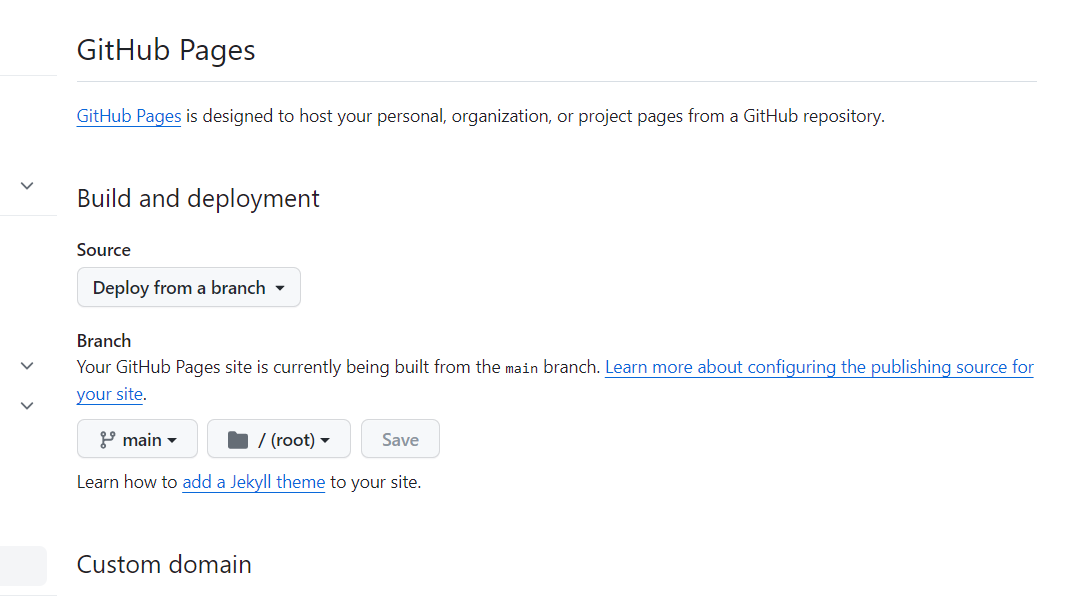Screen dimensions: 1085x602
Task: Click the GitHub Pages heading text
Action: 166,50
